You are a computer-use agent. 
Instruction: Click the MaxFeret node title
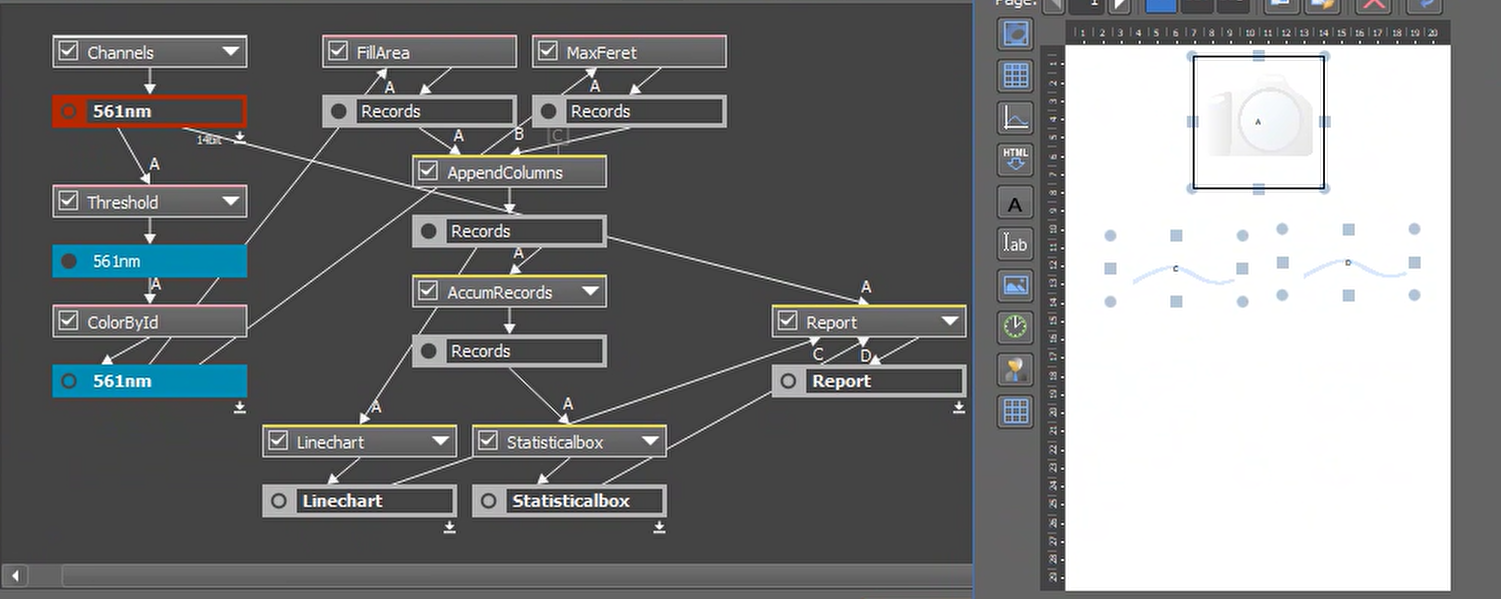point(604,51)
